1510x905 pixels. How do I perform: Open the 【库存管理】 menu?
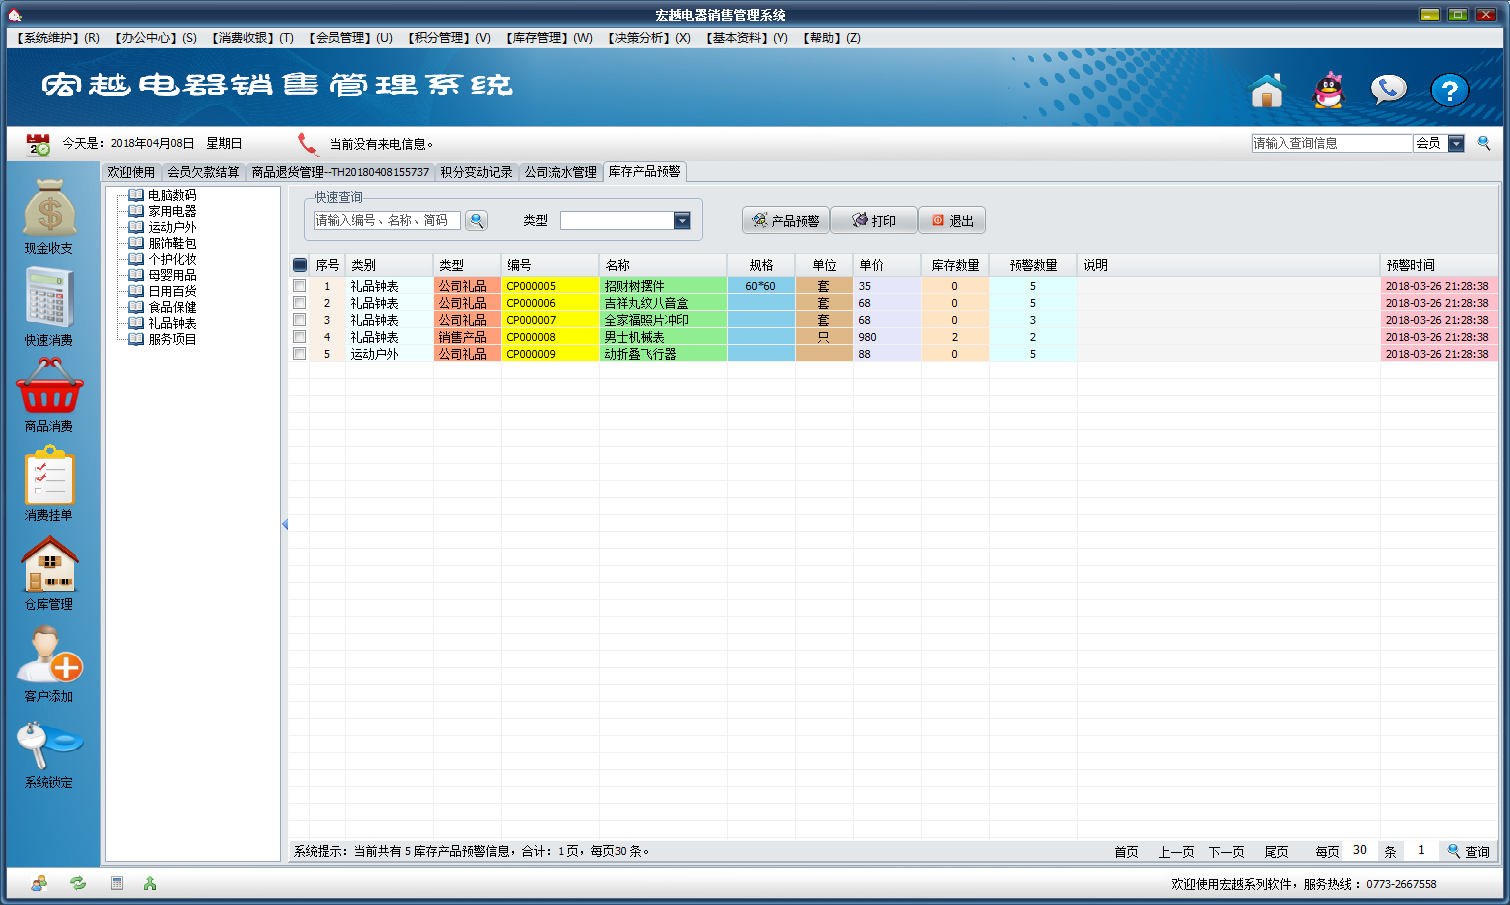click(549, 38)
